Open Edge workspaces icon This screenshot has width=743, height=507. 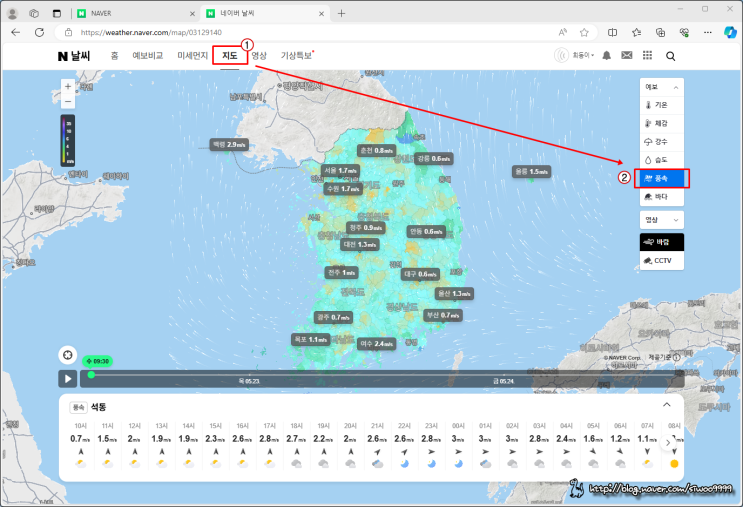click(34, 14)
